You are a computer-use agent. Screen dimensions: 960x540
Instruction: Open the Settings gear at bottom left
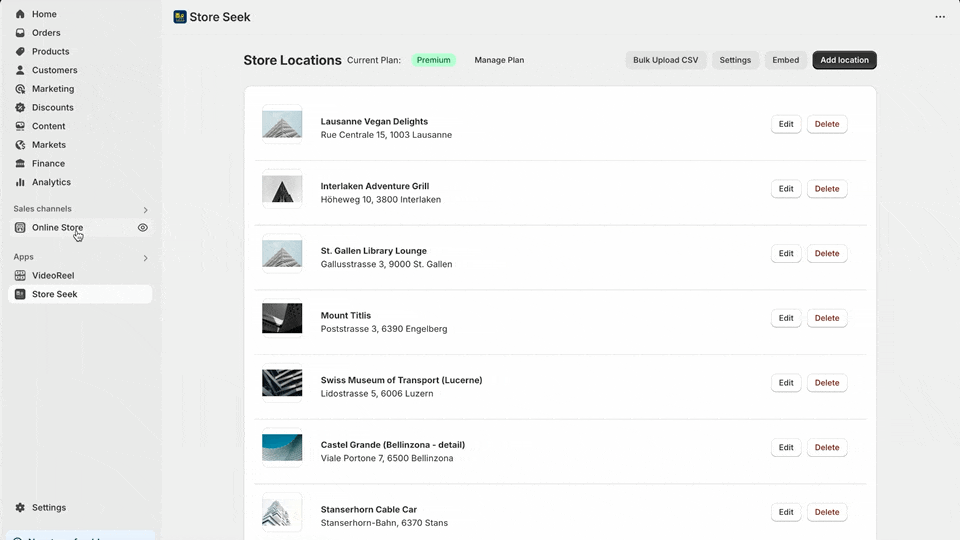[20, 508]
